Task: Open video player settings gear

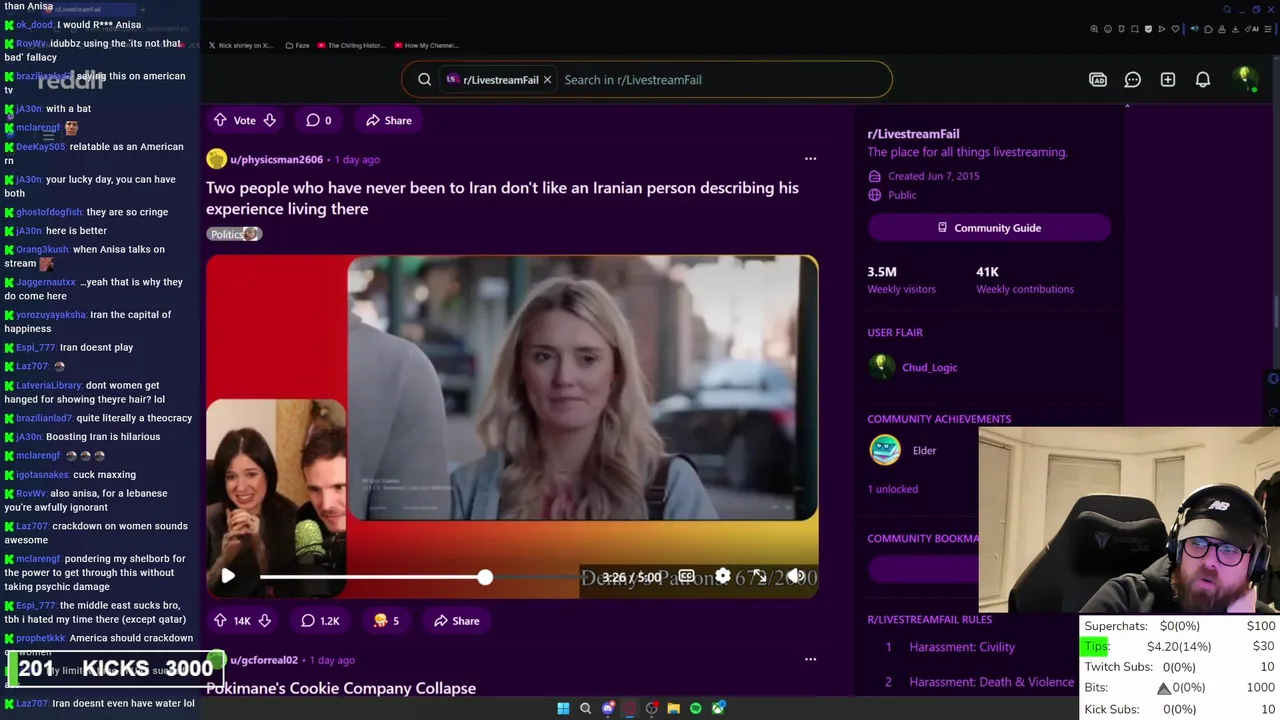Action: [x=723, y=576]
